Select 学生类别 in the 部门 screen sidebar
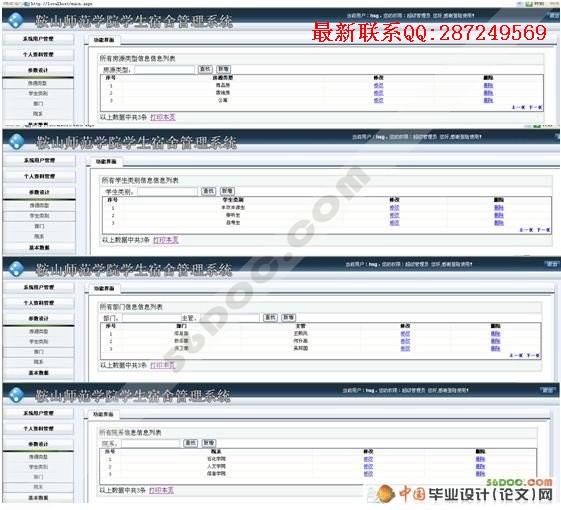Image resolution: width=561 pixels, height=510 pixels. pos(39,341)
